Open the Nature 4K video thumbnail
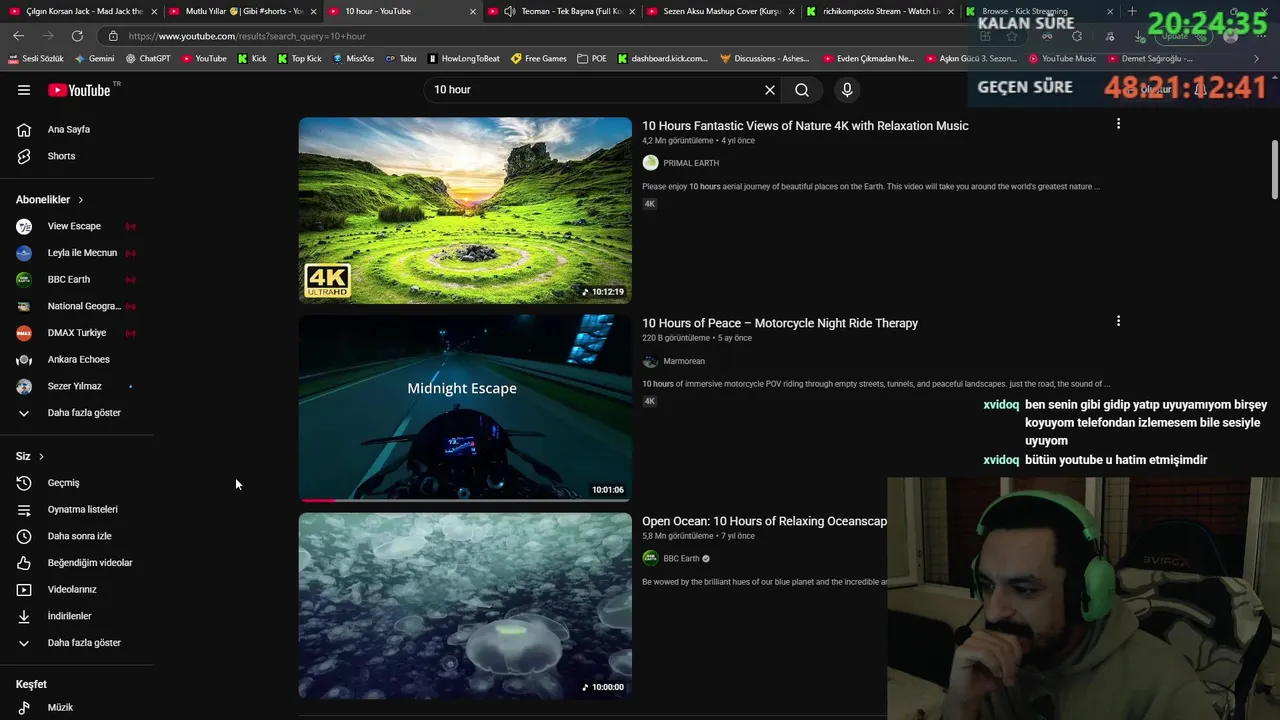The width and height of the screenshot is (1280, 720). [465, 210]
